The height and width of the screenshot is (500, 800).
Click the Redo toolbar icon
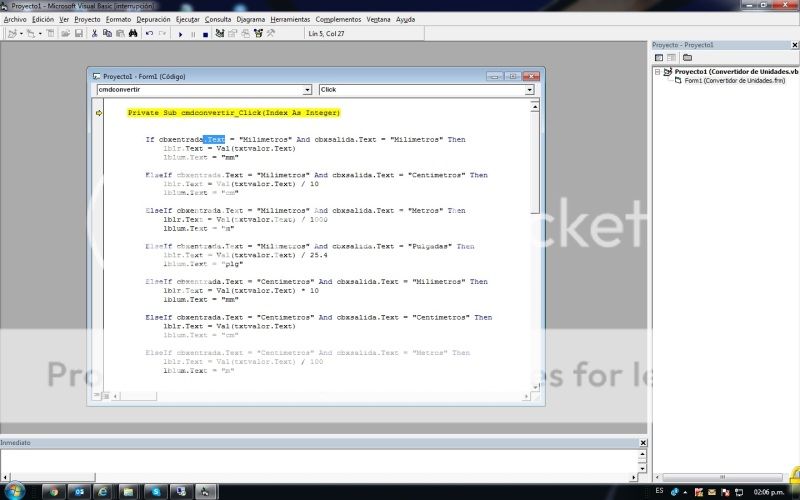click(162, 34)
